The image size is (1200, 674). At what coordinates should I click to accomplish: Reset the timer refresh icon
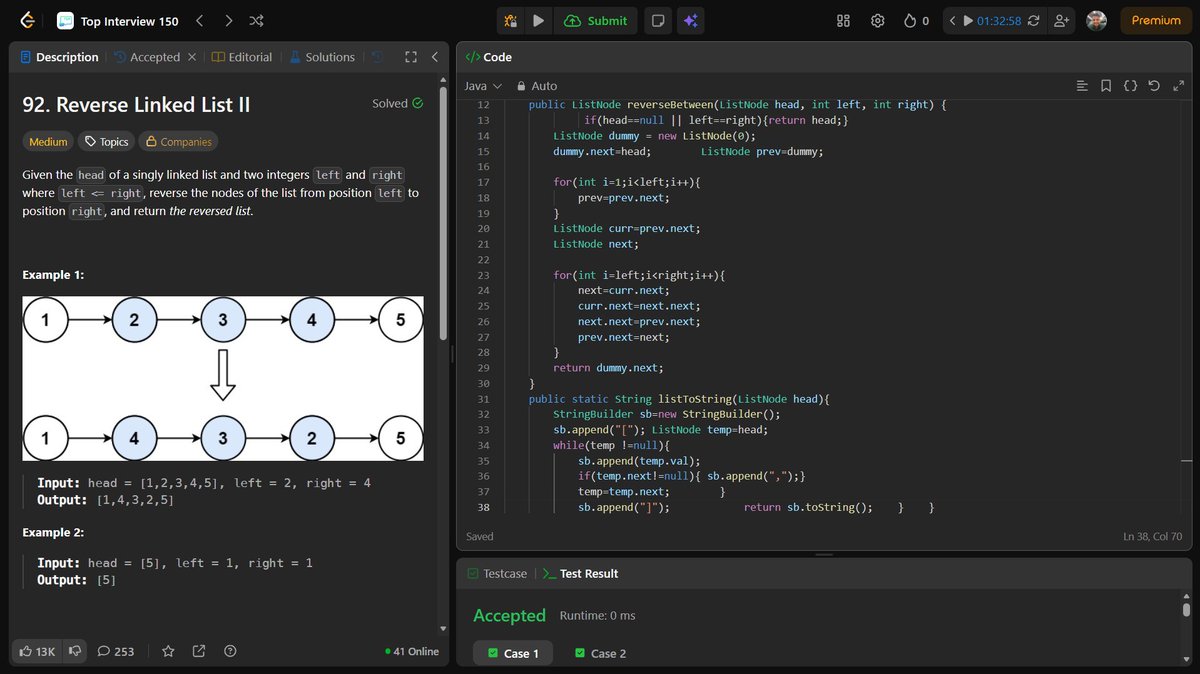(x=1033, y=20)
